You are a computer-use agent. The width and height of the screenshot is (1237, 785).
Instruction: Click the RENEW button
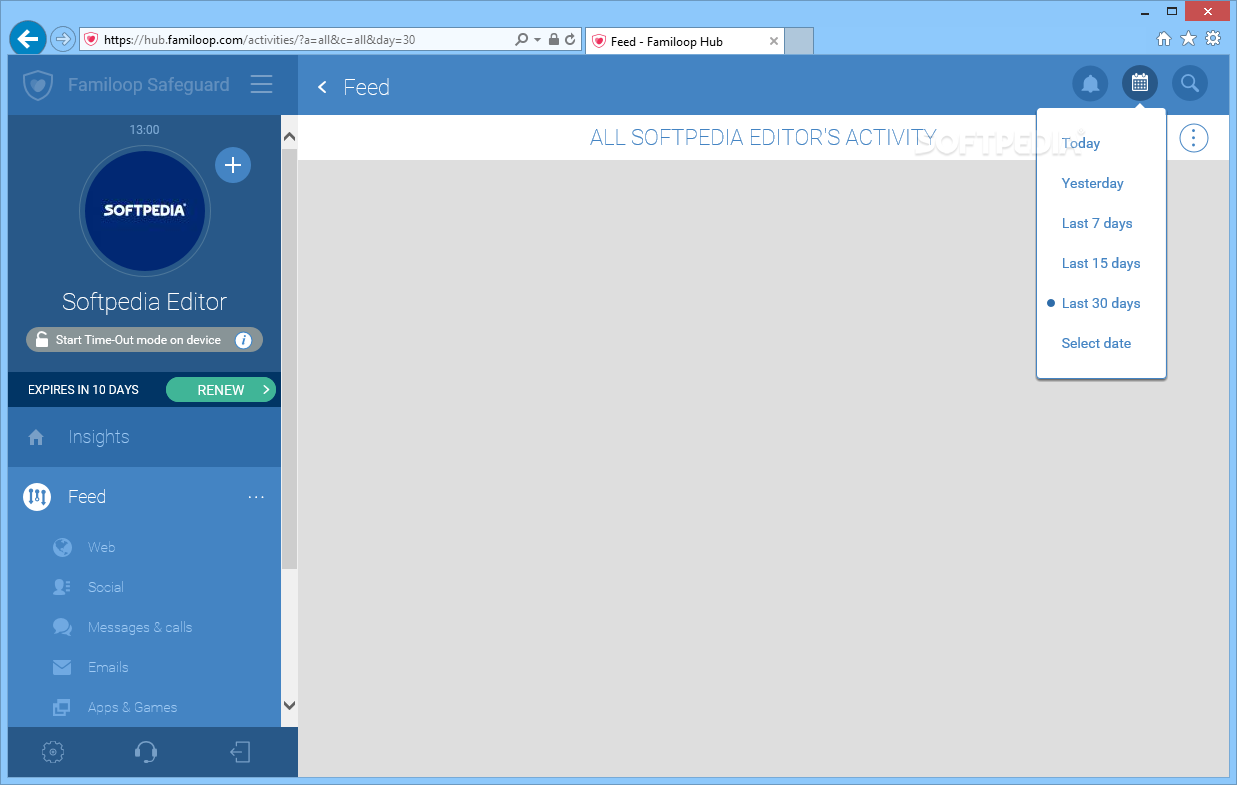[x=221, y=390]
